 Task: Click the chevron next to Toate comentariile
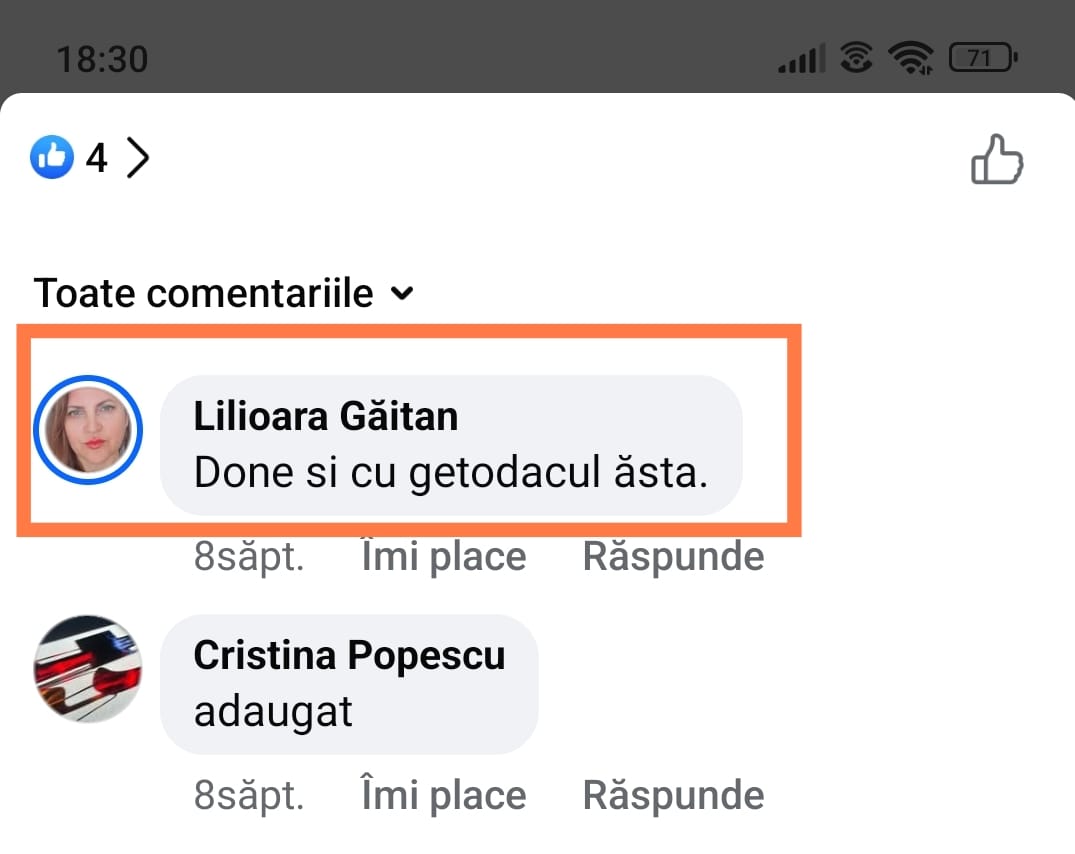(402, 293)
